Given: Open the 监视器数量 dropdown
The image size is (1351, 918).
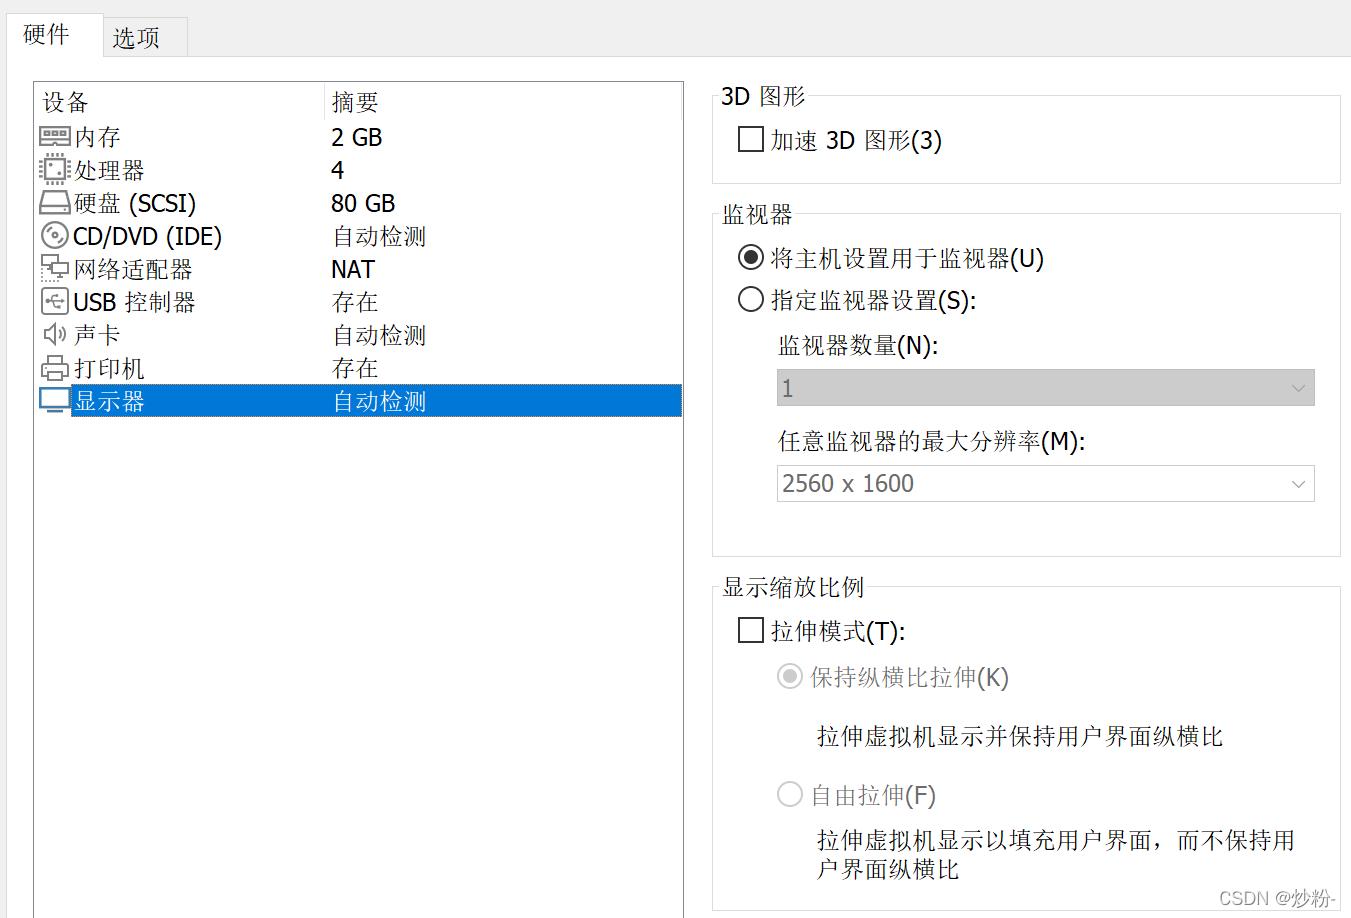Looking at the screenshot, I should 1045,388.
